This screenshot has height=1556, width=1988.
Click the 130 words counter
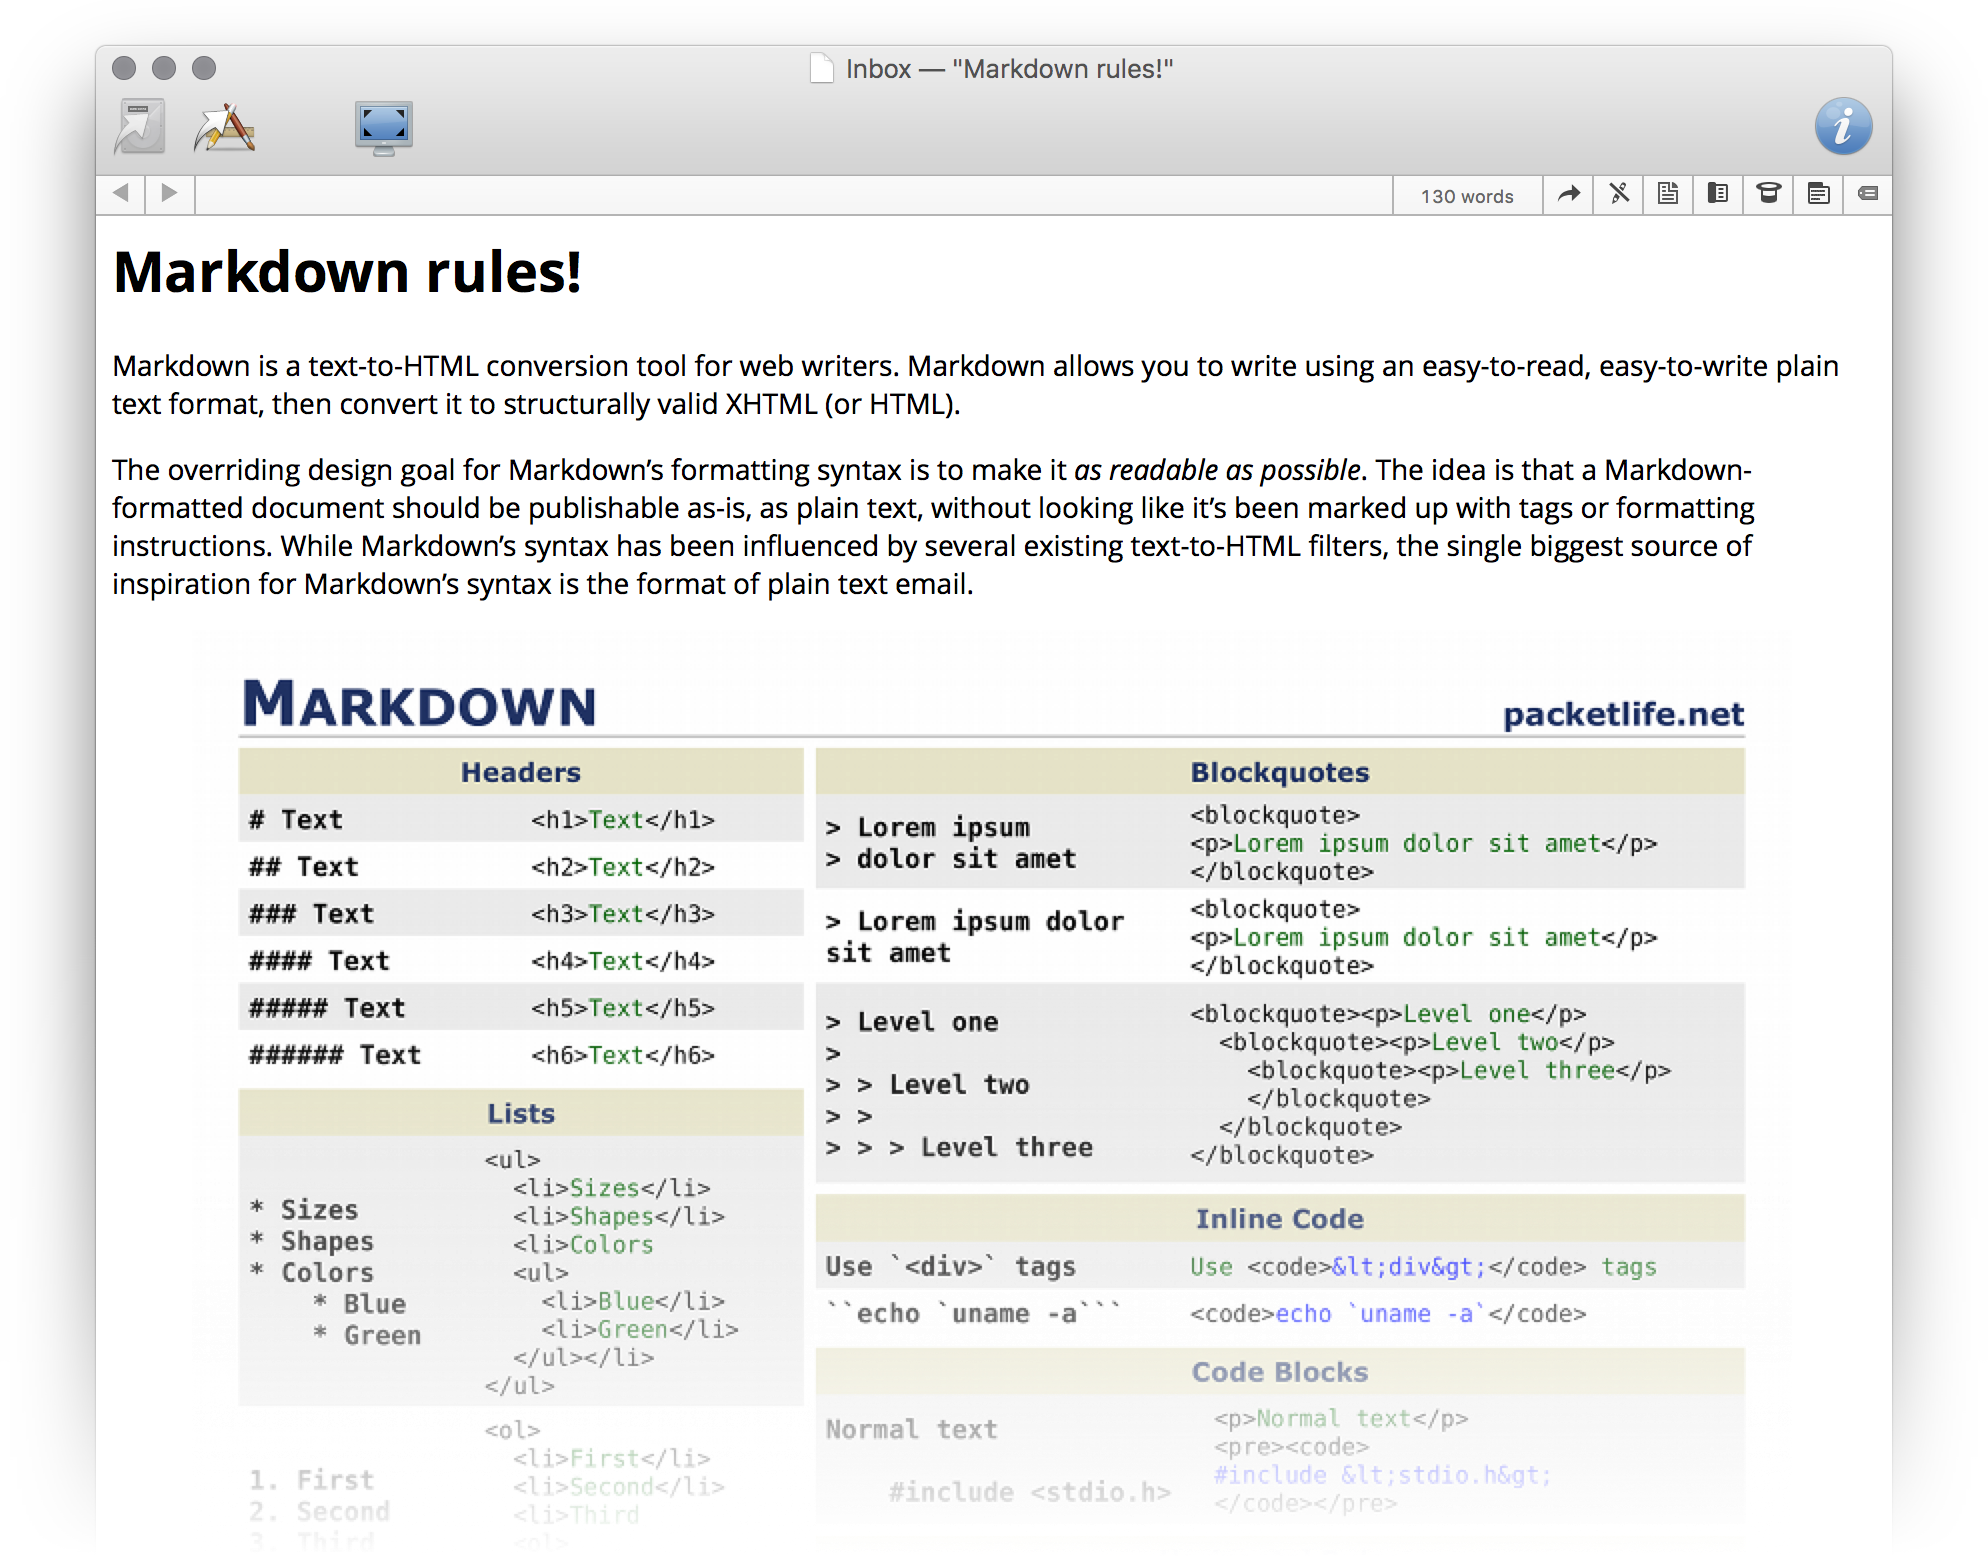pos(1467,196)
